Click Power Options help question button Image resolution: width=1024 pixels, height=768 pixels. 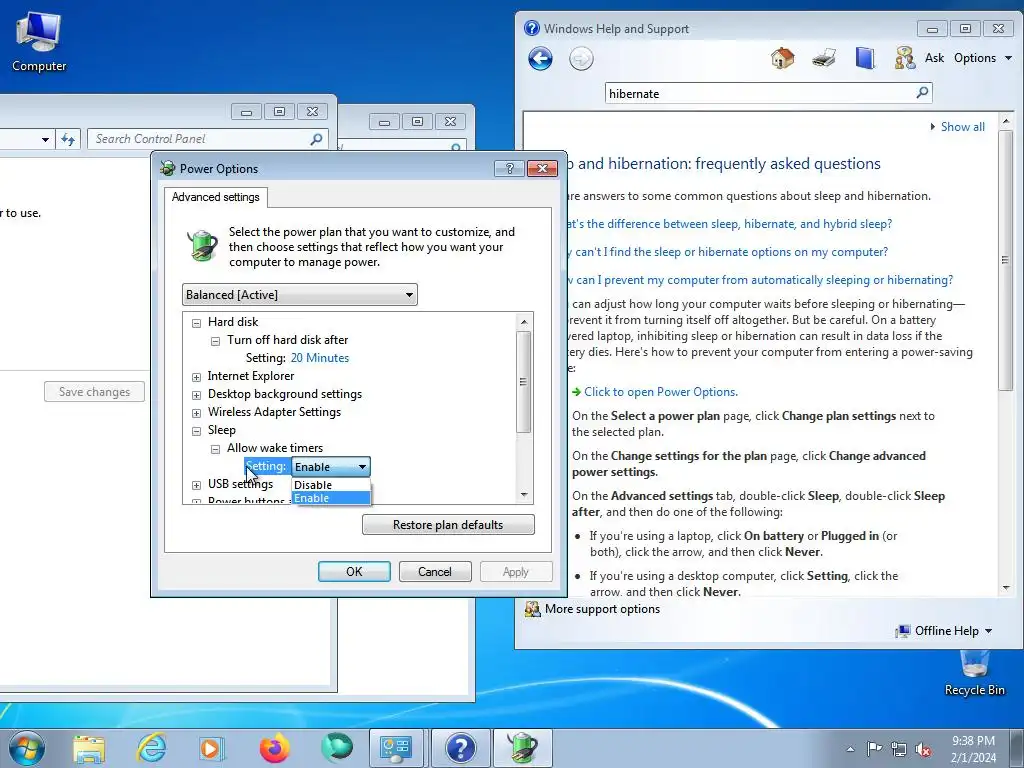coord(509,168)
